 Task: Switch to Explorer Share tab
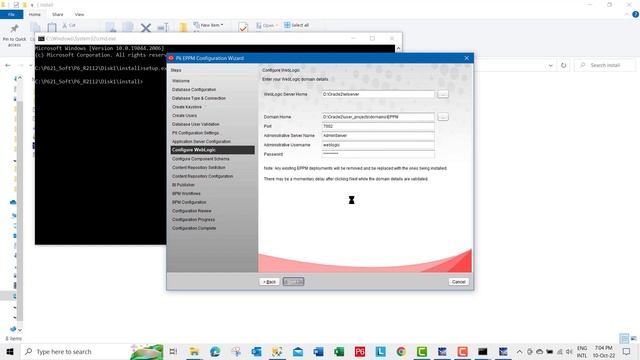tap(58, 14)
